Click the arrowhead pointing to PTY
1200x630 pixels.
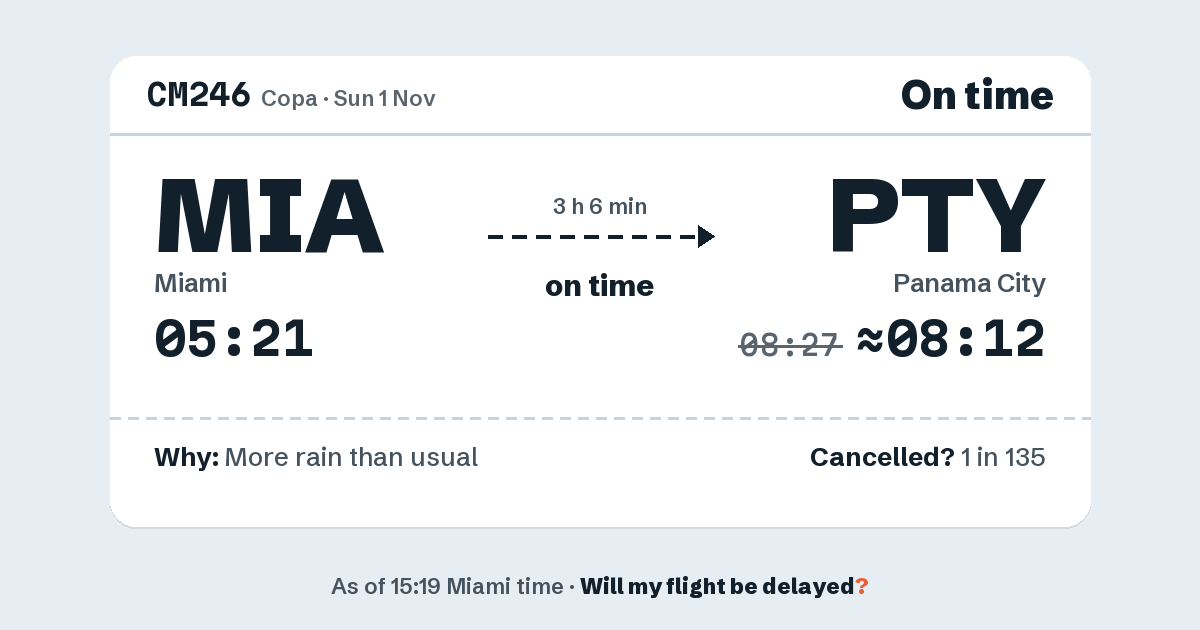coord(706,237)
